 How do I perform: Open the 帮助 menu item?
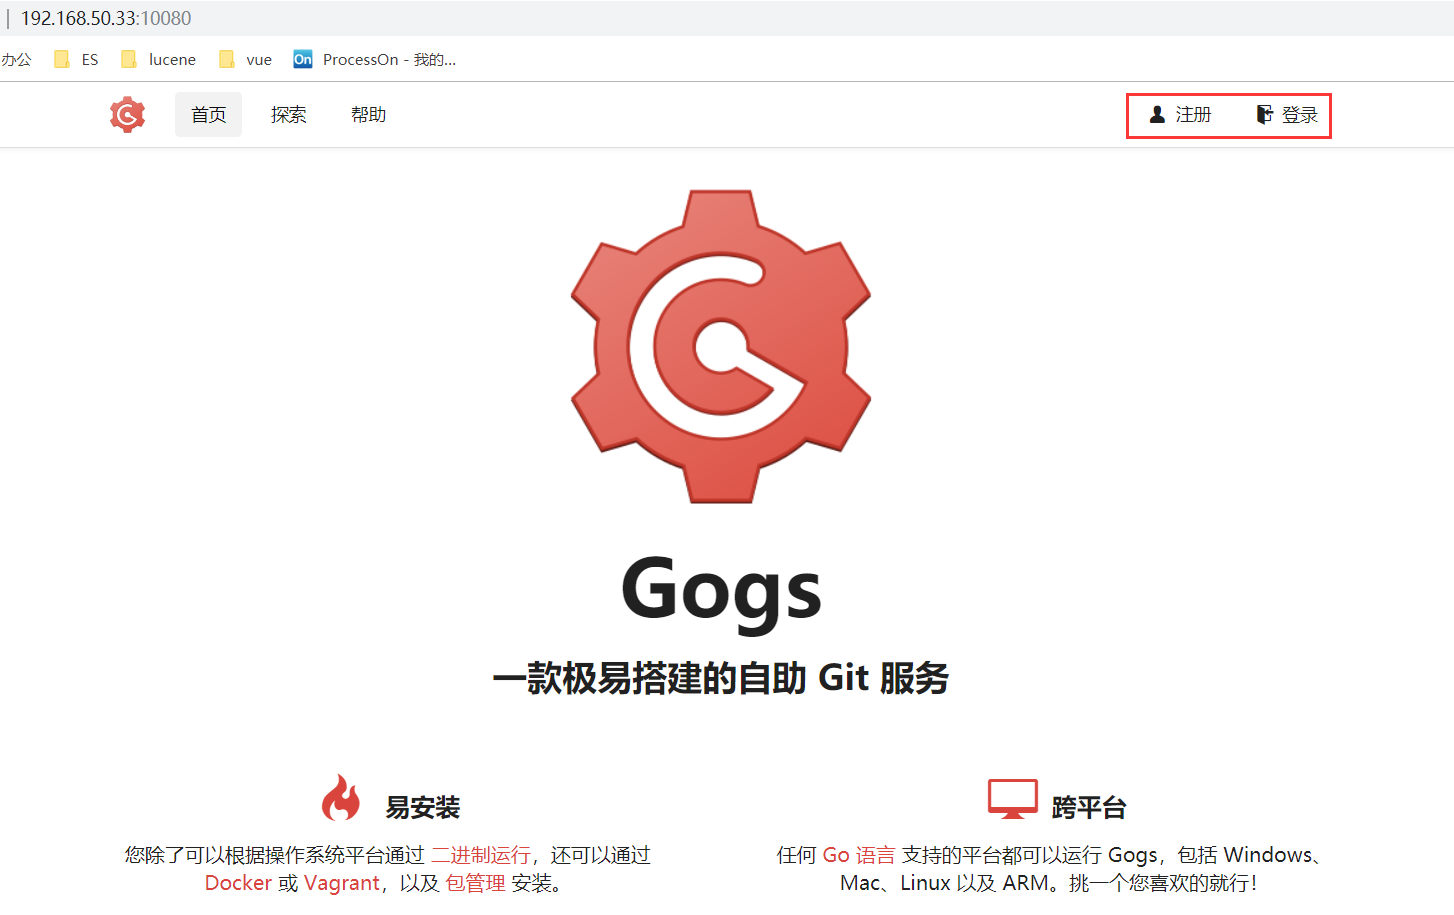(367, 114)
